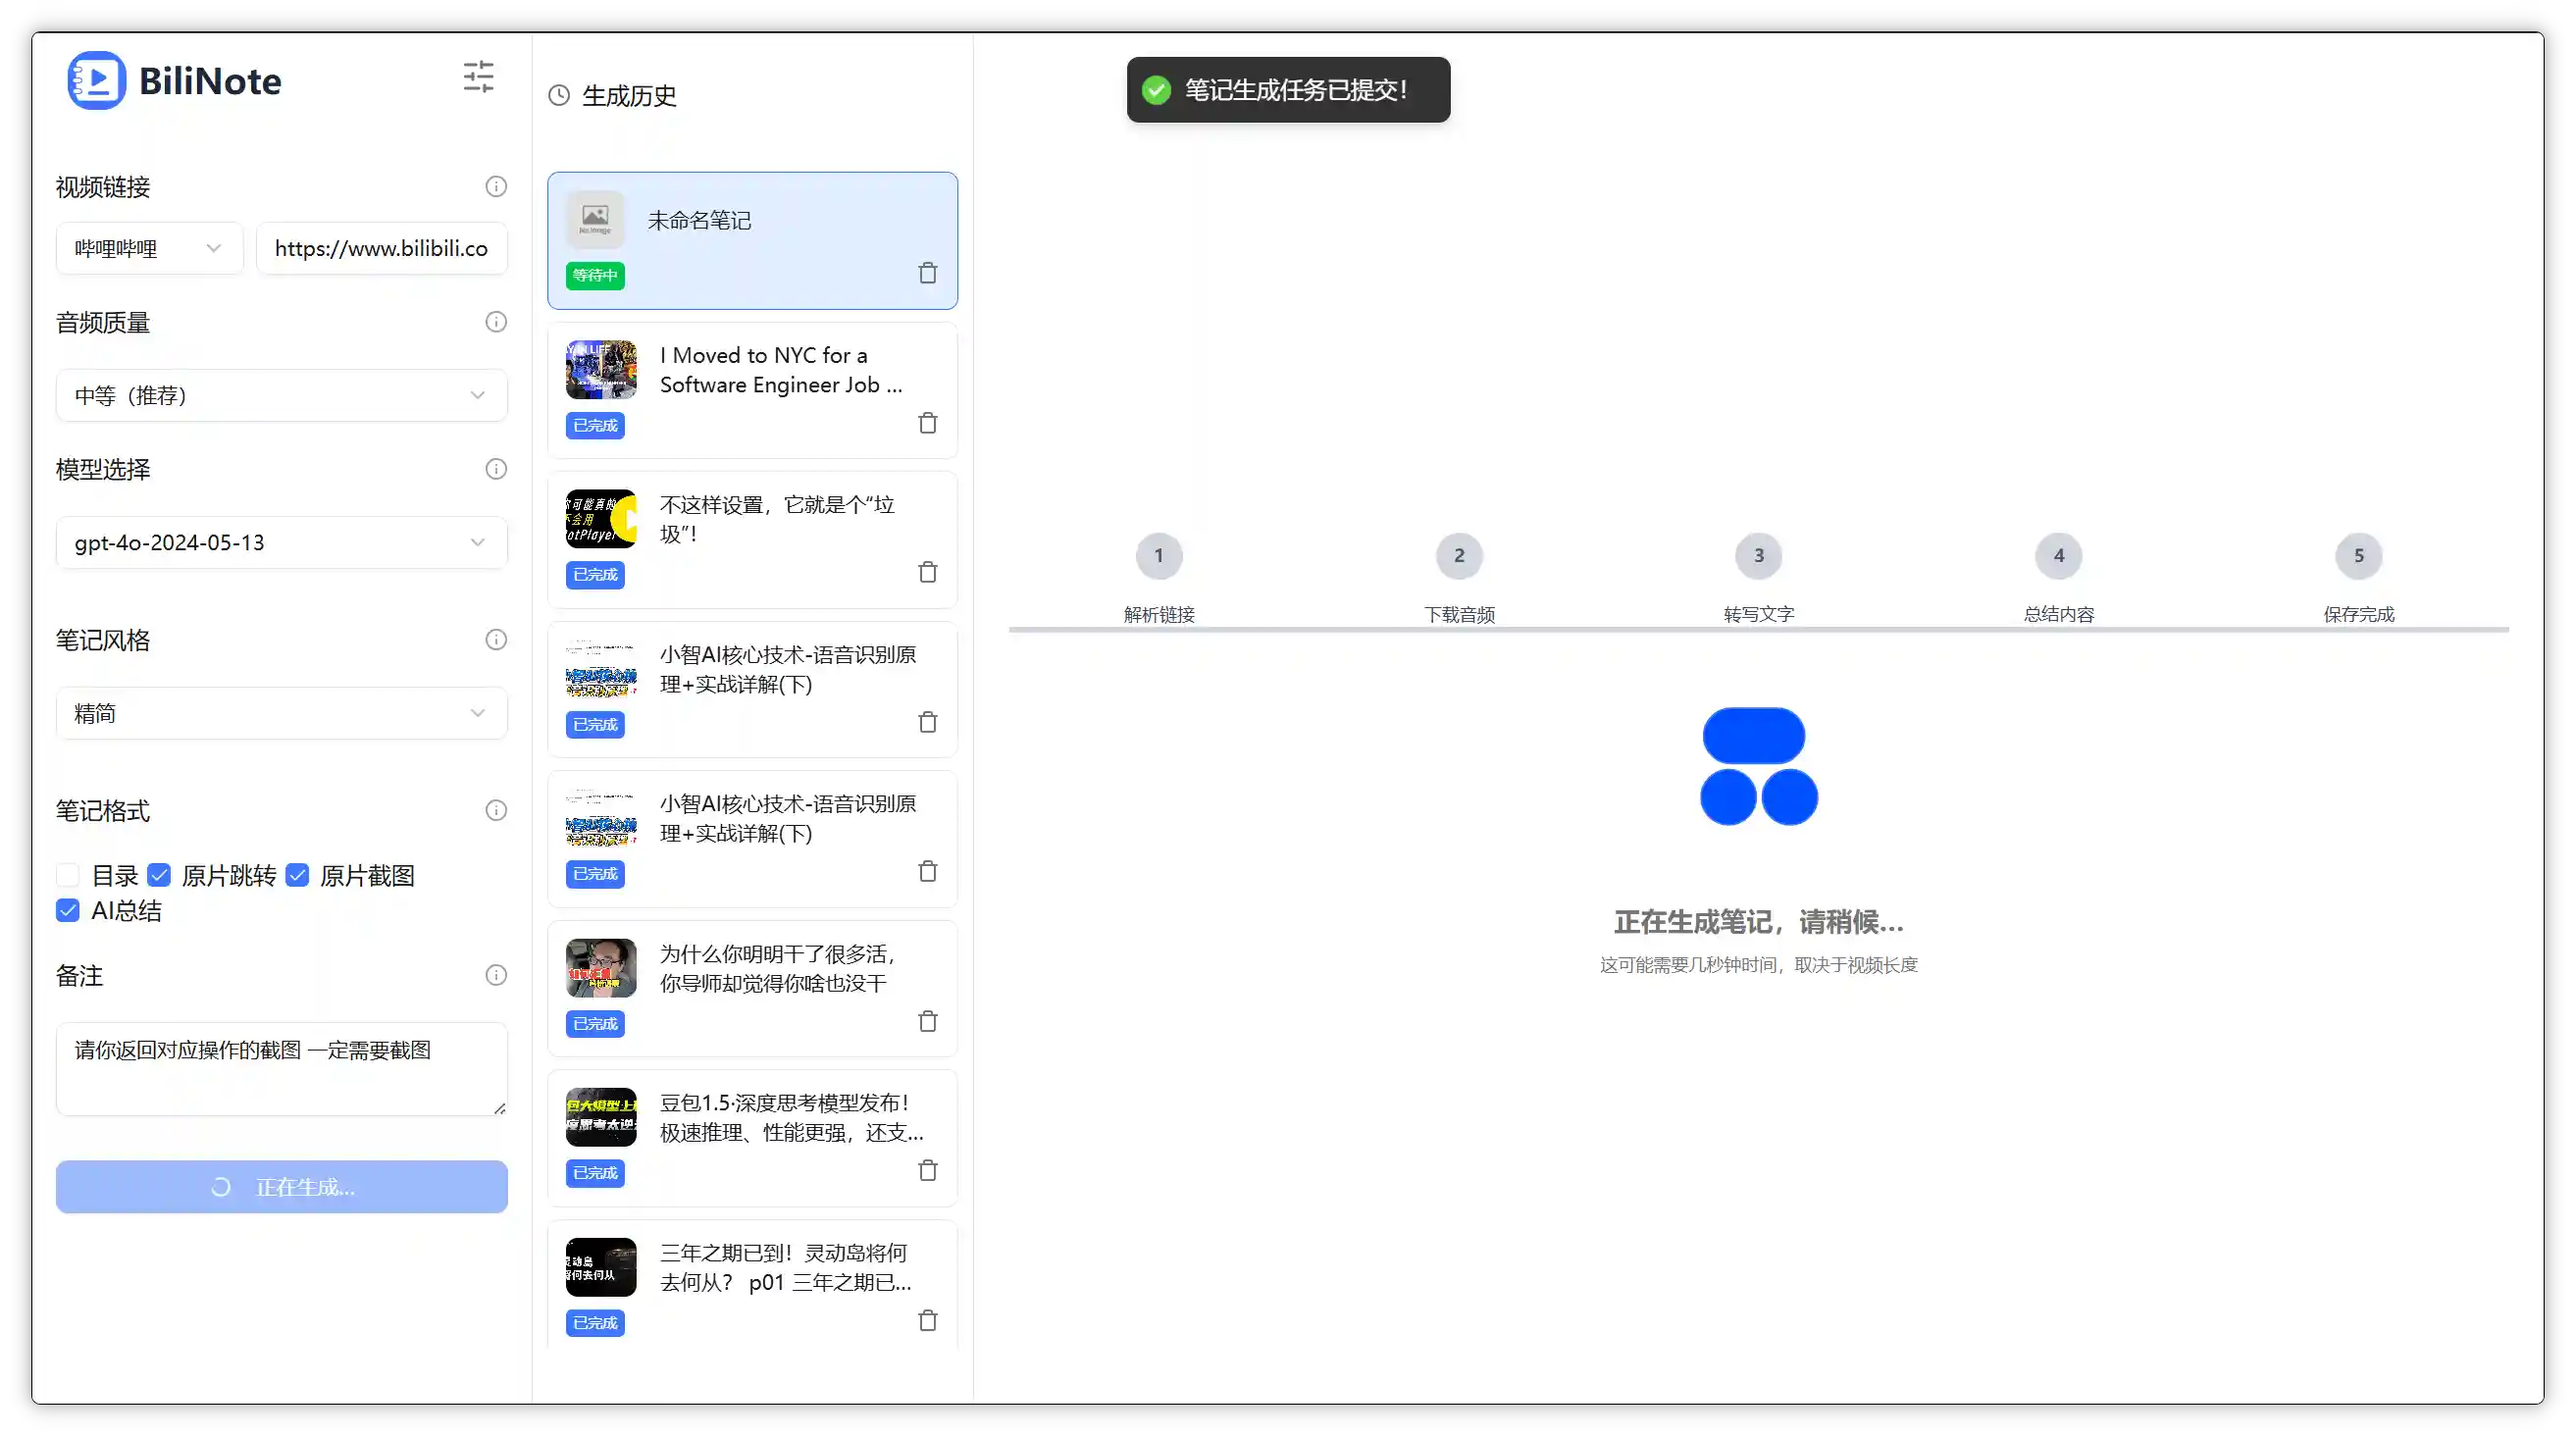The height and width of the screenshot is (1436, 2576).
Task: Open settings via the sliders icon
Action: [x=478, y=76]
